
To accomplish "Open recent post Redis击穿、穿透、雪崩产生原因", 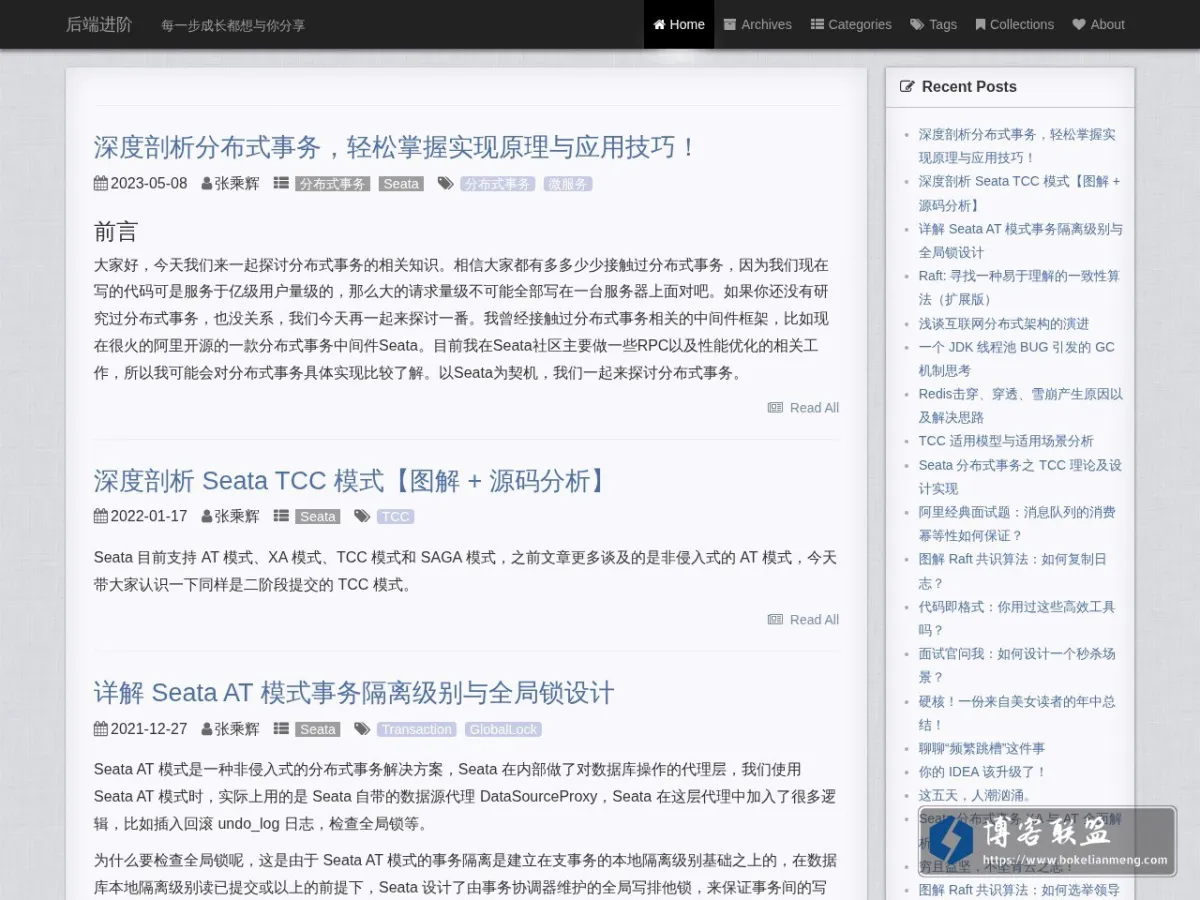I will point(1021,406).
